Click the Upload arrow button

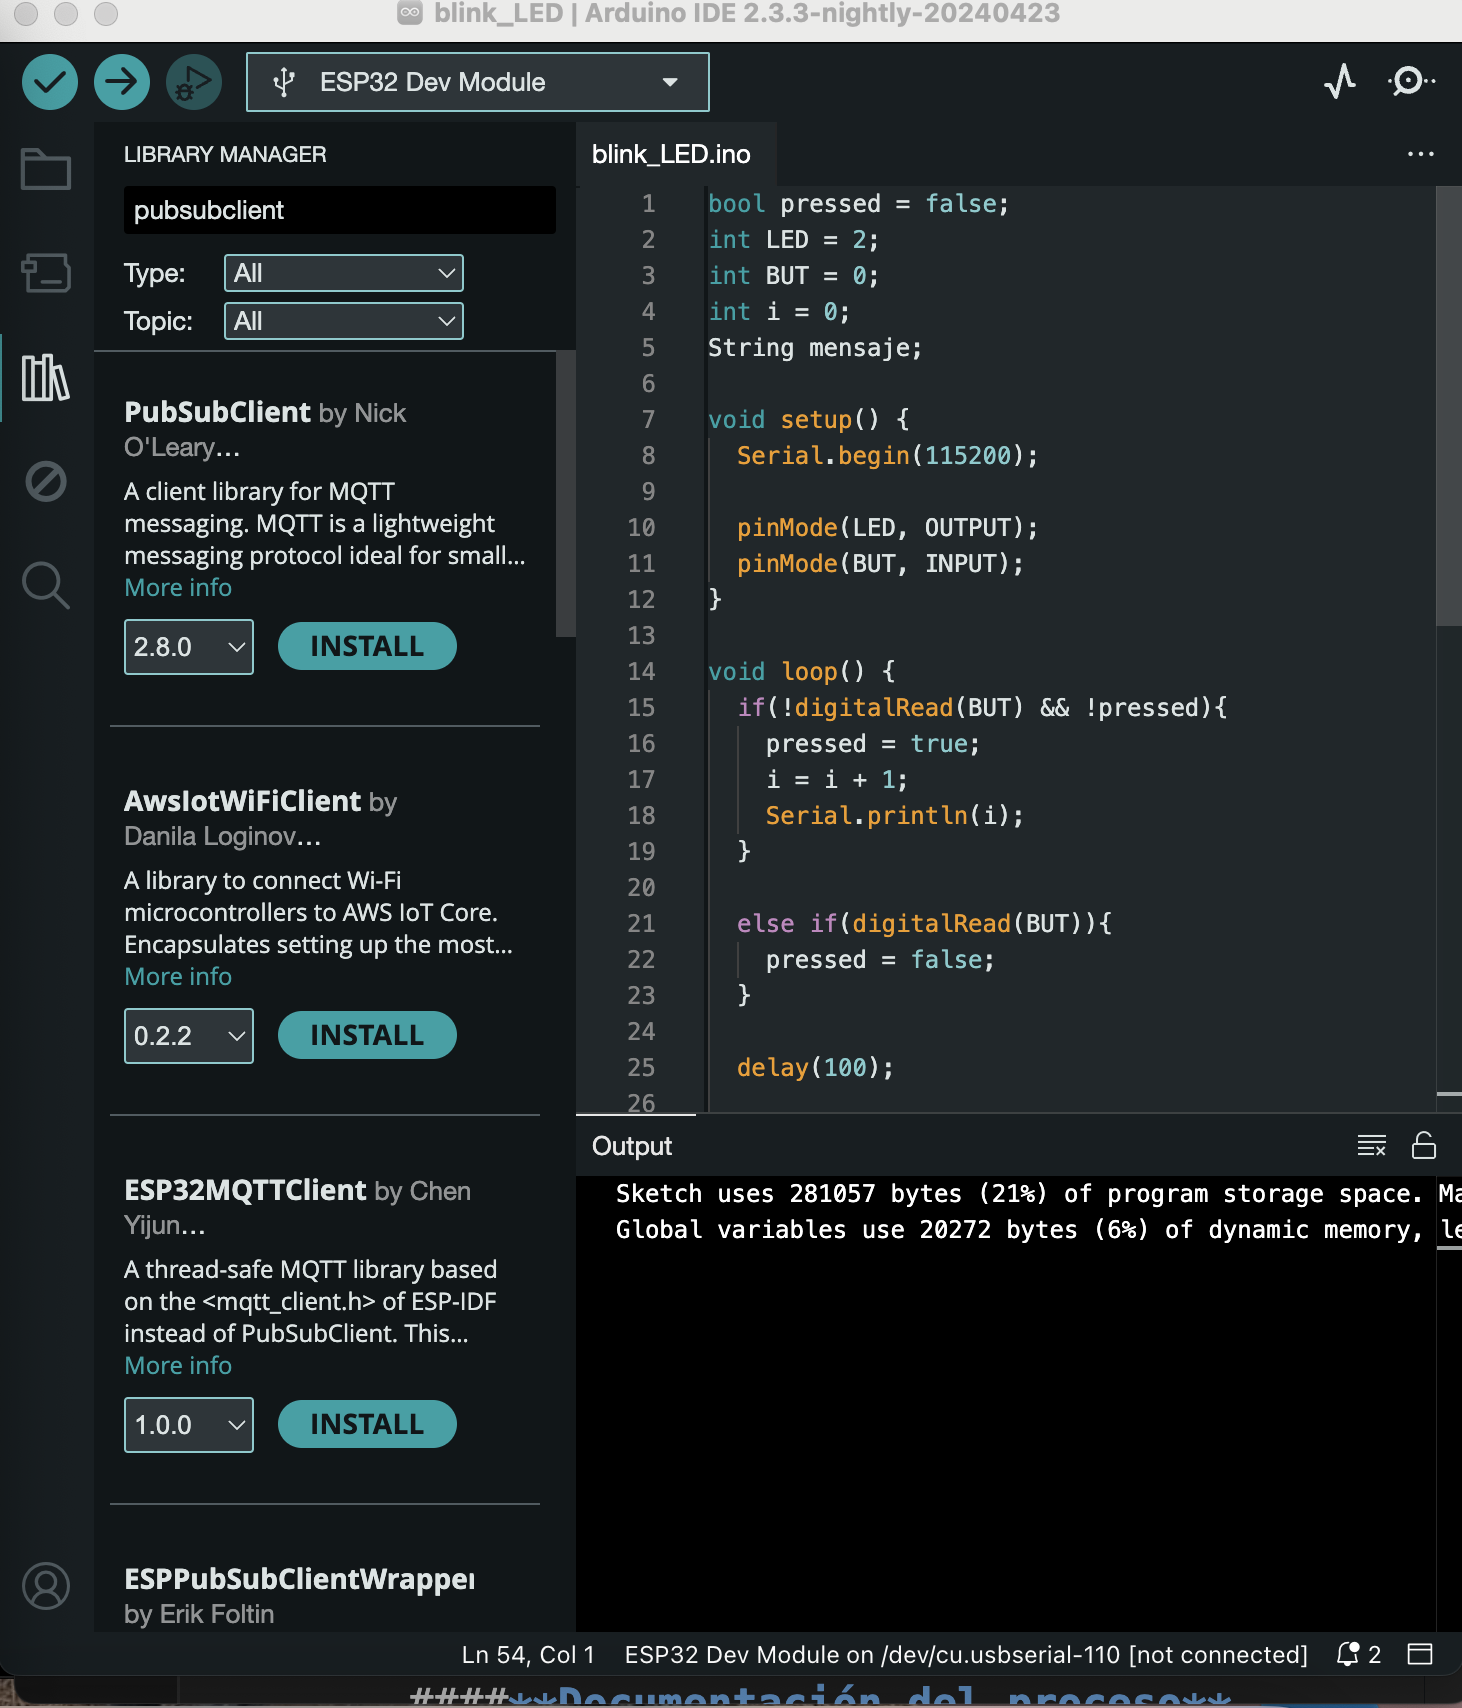click(x=122, y=82)
